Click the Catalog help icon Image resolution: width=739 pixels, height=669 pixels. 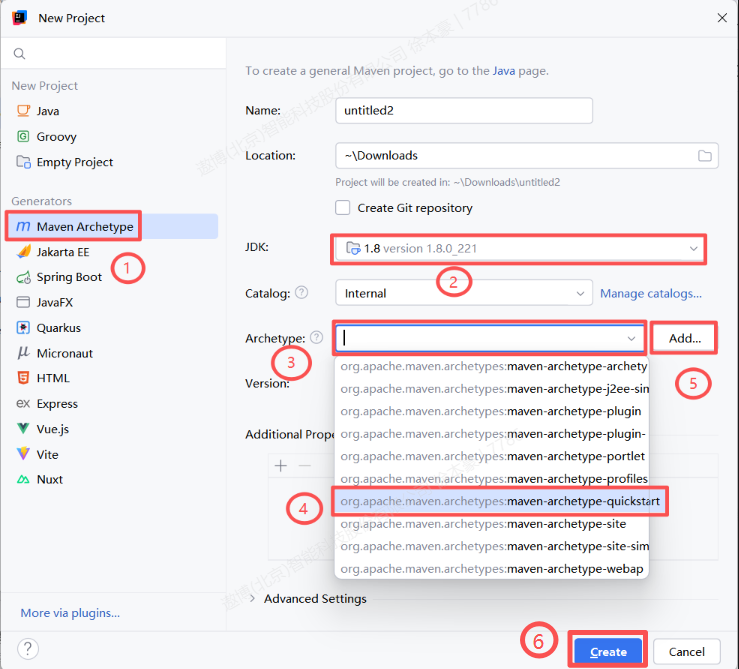coord(302,293)
